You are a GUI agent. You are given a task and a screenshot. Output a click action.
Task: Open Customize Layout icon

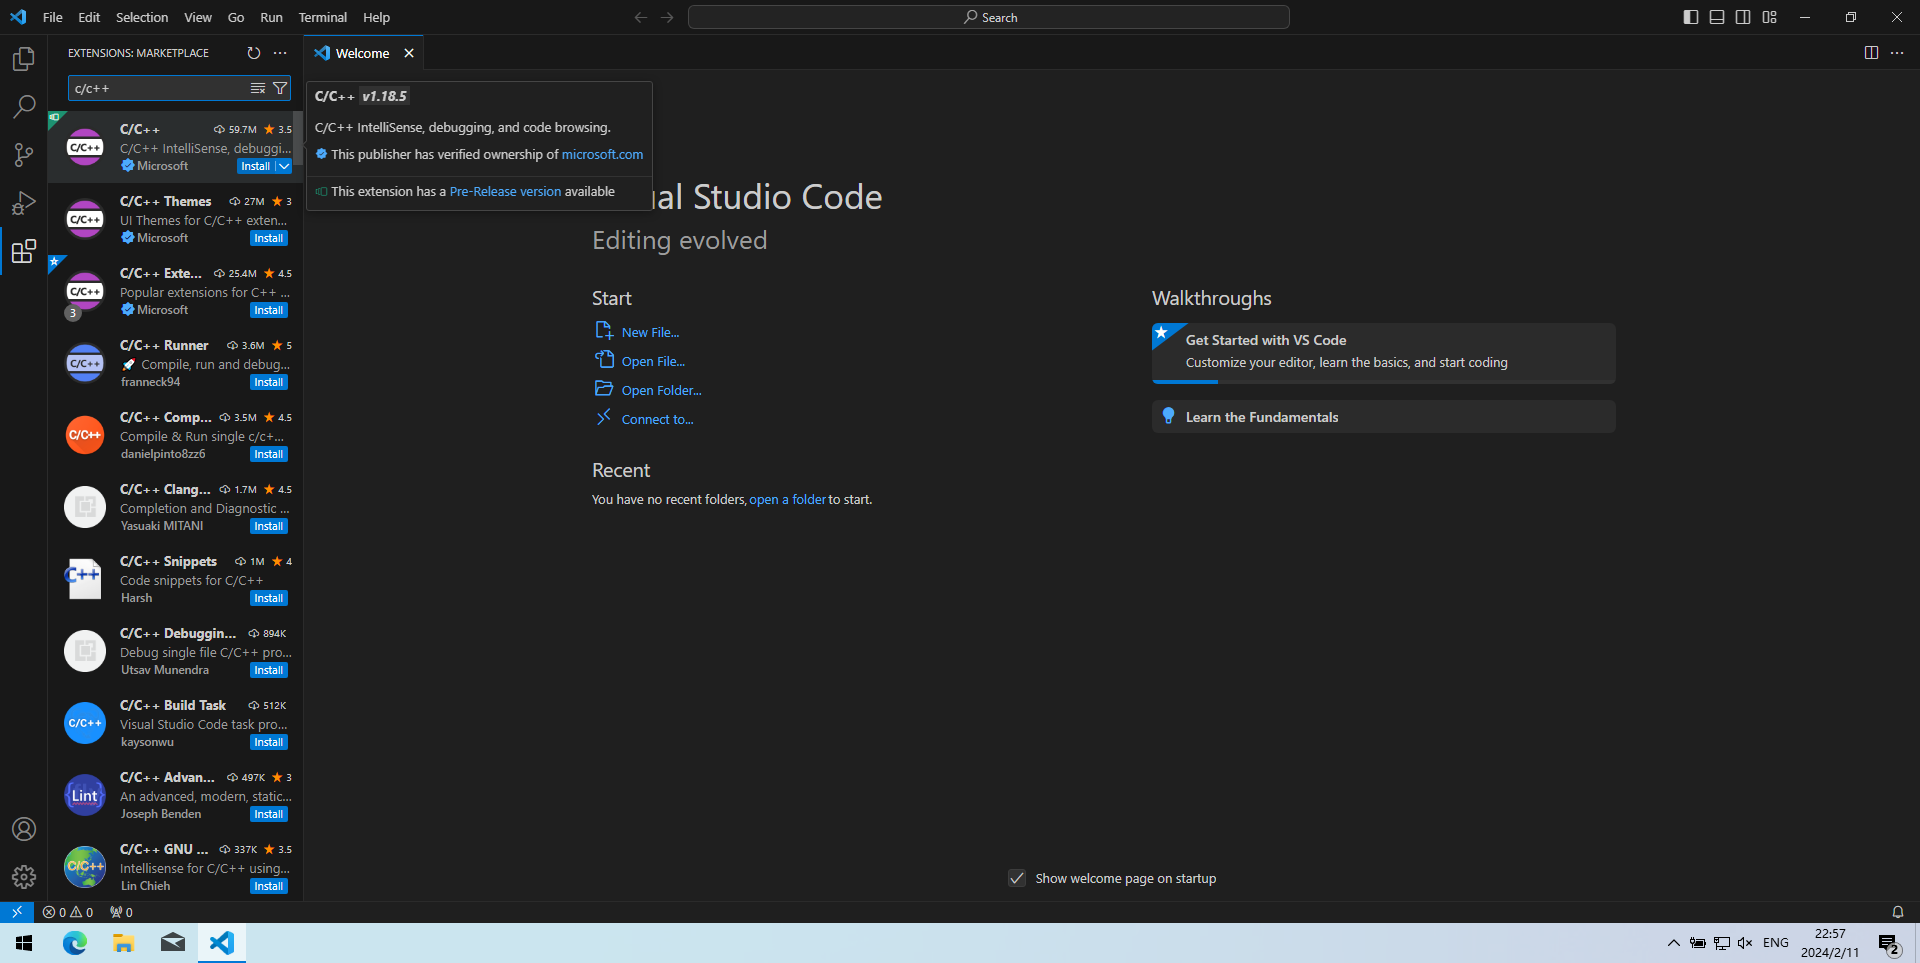(1770, 17)
